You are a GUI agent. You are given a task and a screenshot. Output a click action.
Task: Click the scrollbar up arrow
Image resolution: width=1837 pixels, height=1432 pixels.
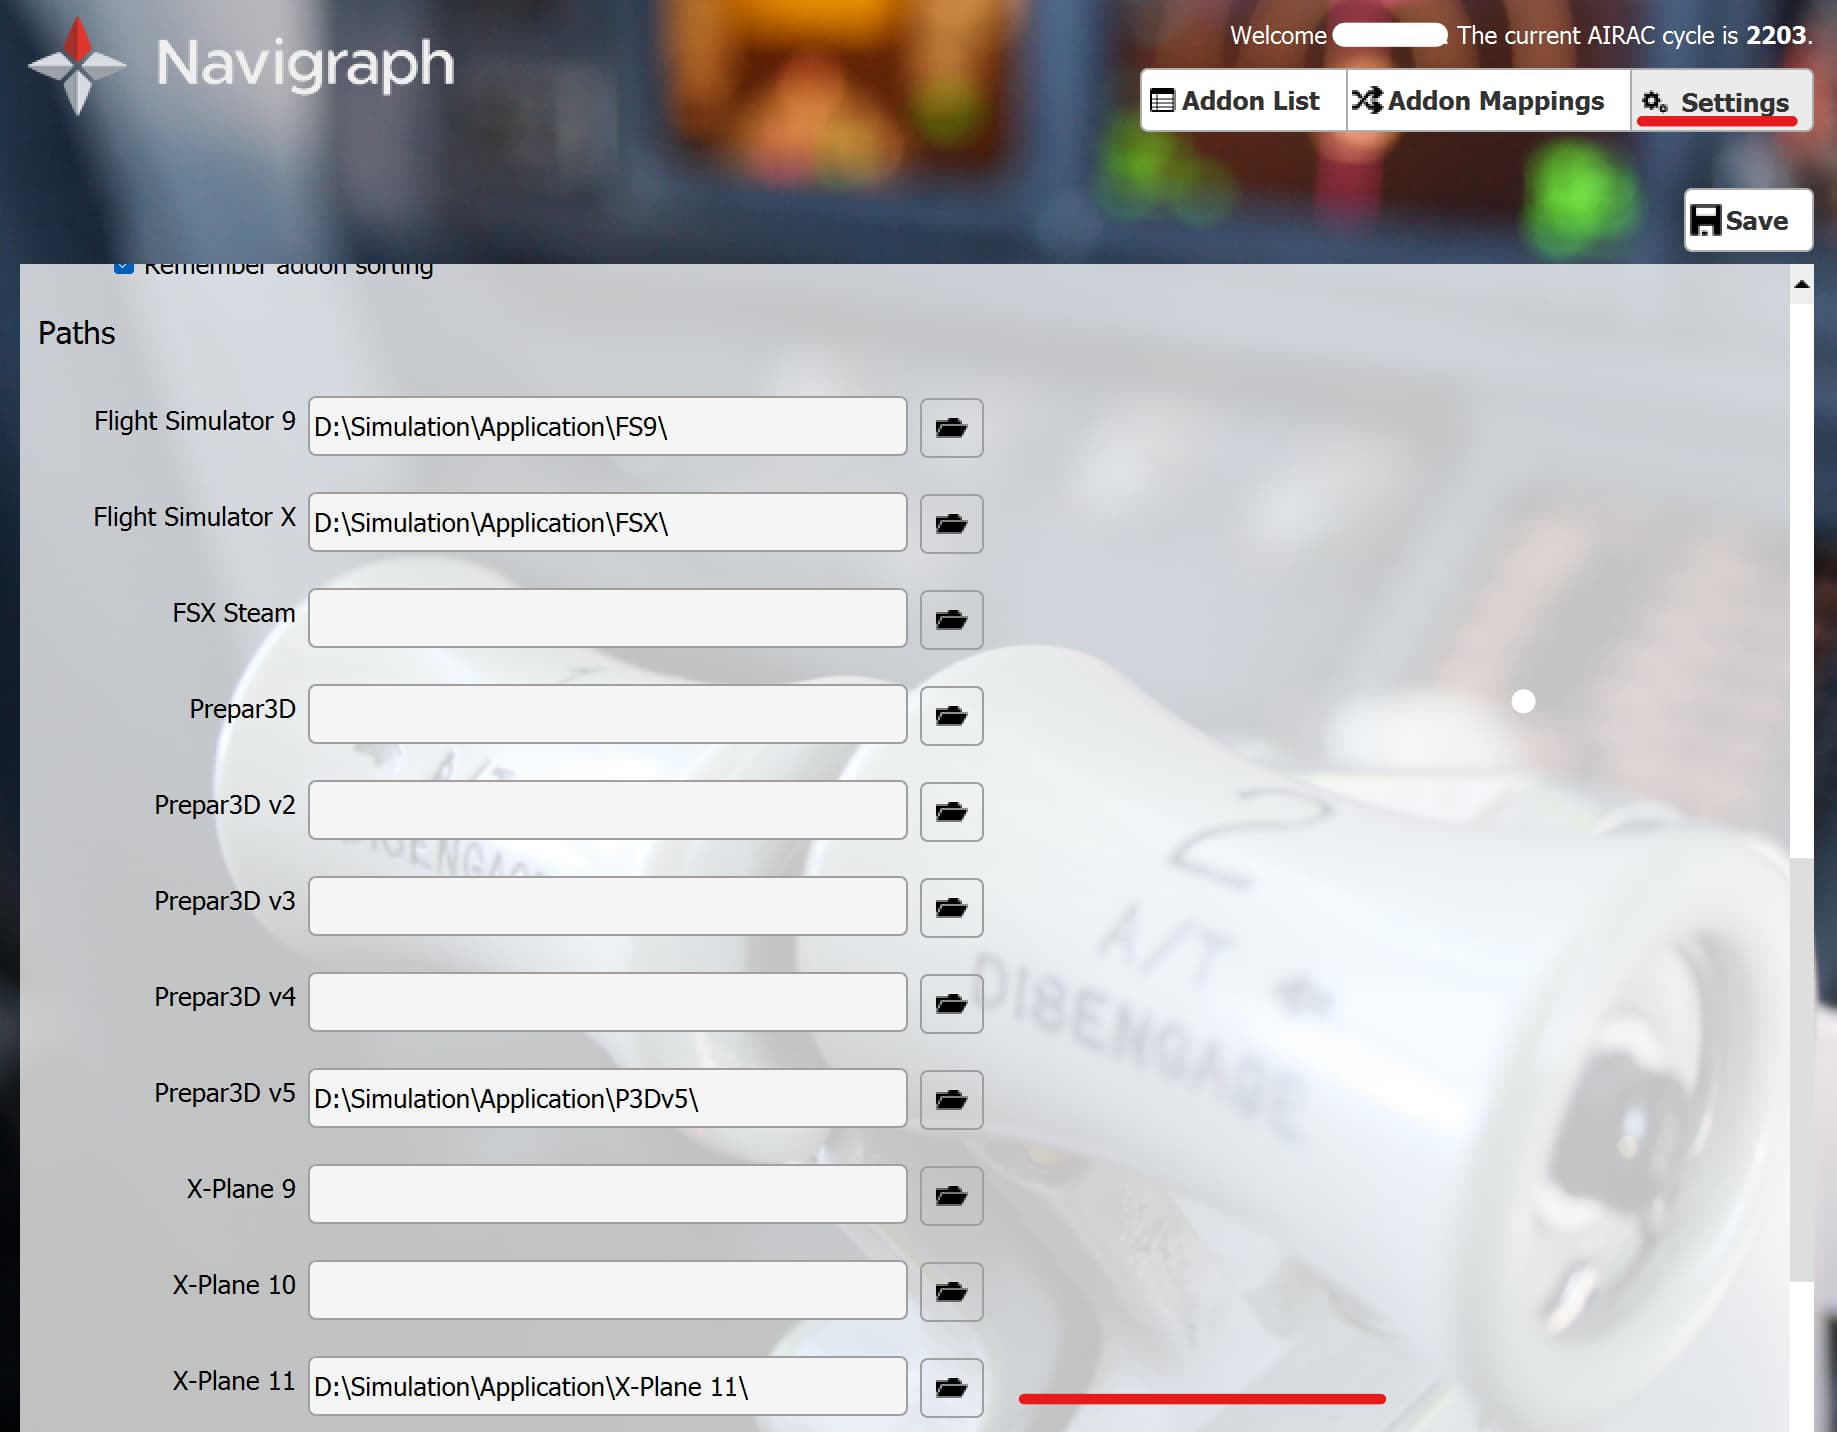pyautogui.click(x=1801, y=284)
